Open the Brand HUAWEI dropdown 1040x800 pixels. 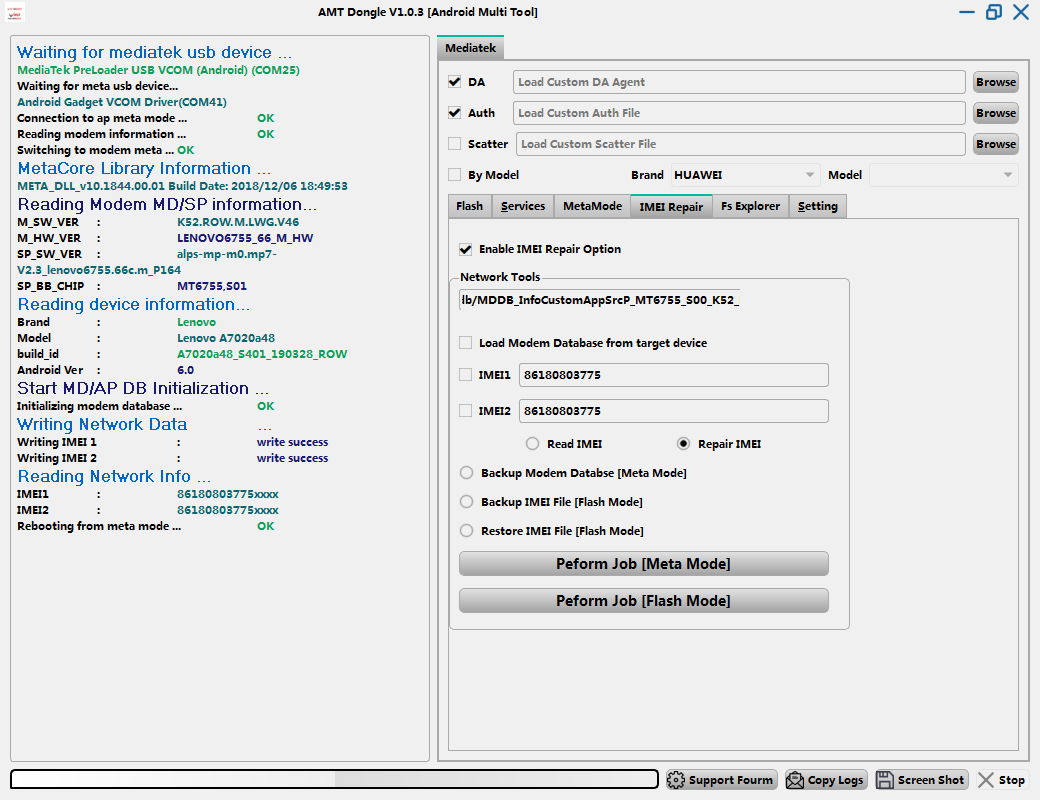744,175
